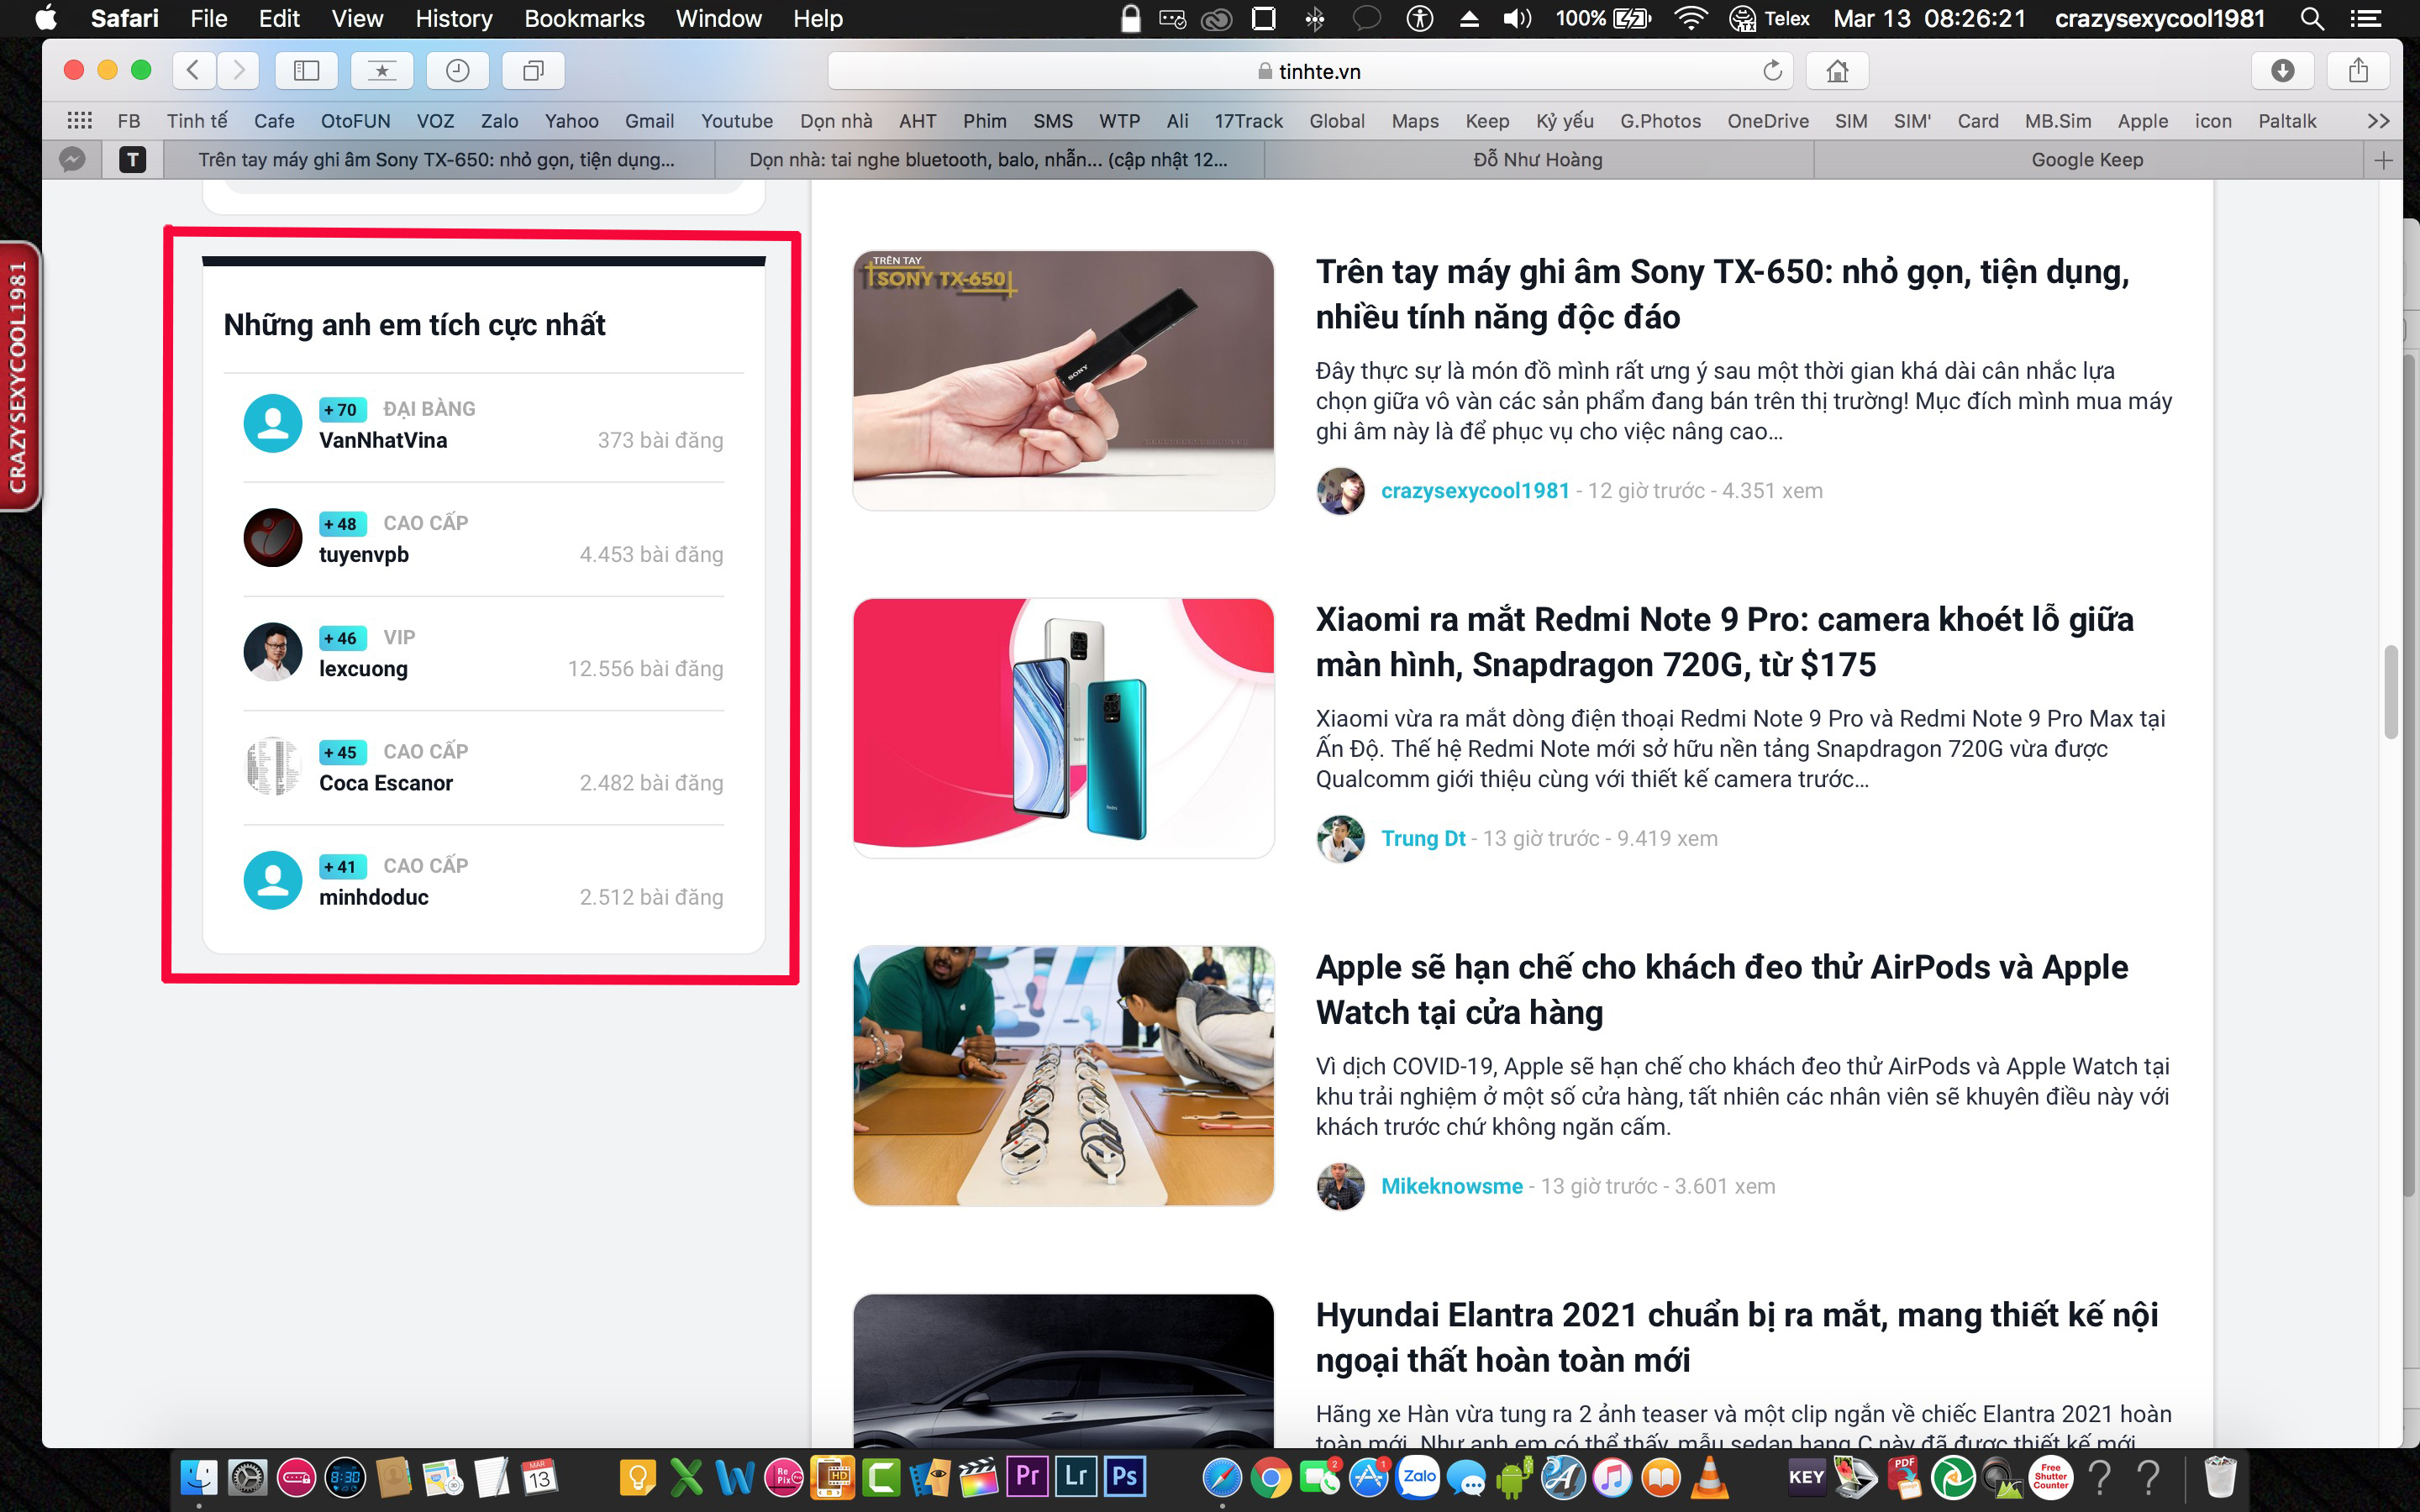Click the Redmi Note 9 Pro thumbnail
The height and width of the screenshot is (1512, 2420).
pos(1063,728)
